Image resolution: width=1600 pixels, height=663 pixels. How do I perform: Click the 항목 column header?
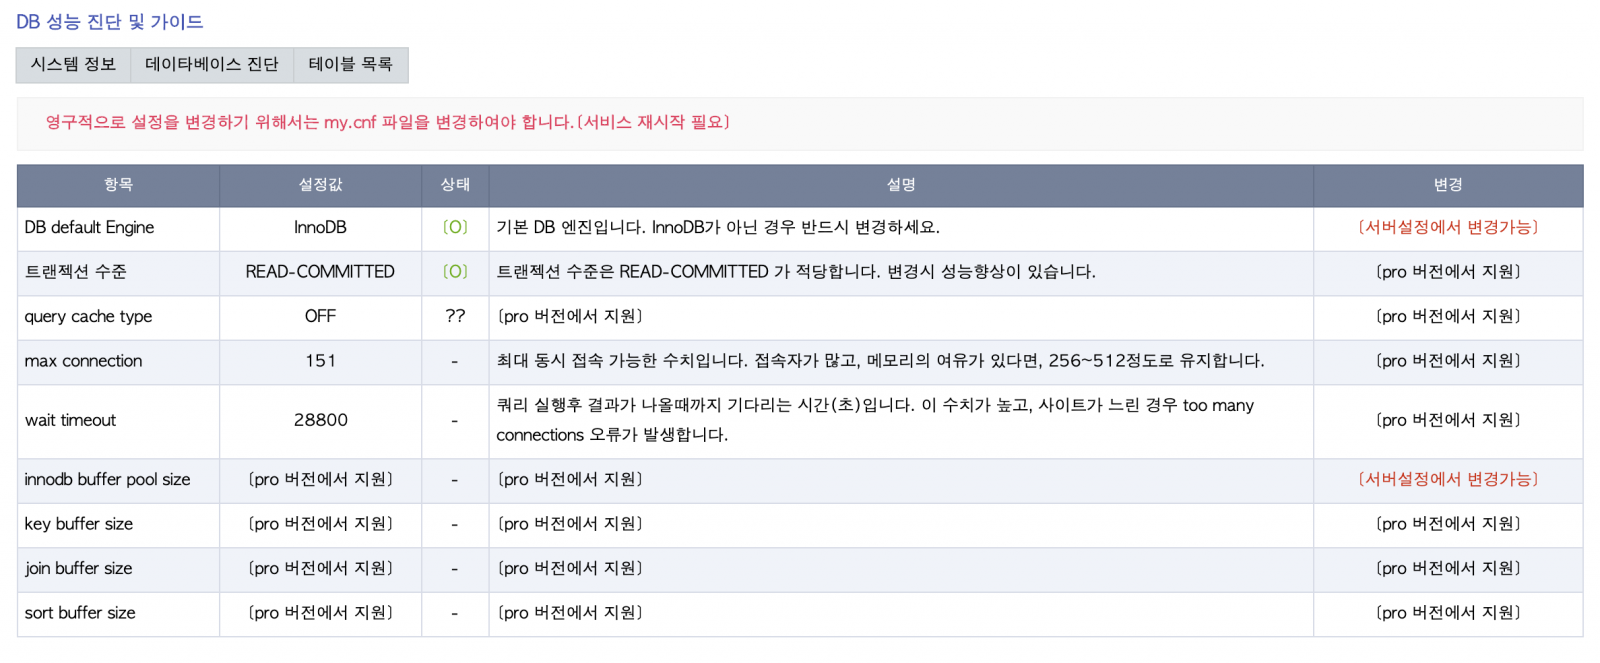118,185
